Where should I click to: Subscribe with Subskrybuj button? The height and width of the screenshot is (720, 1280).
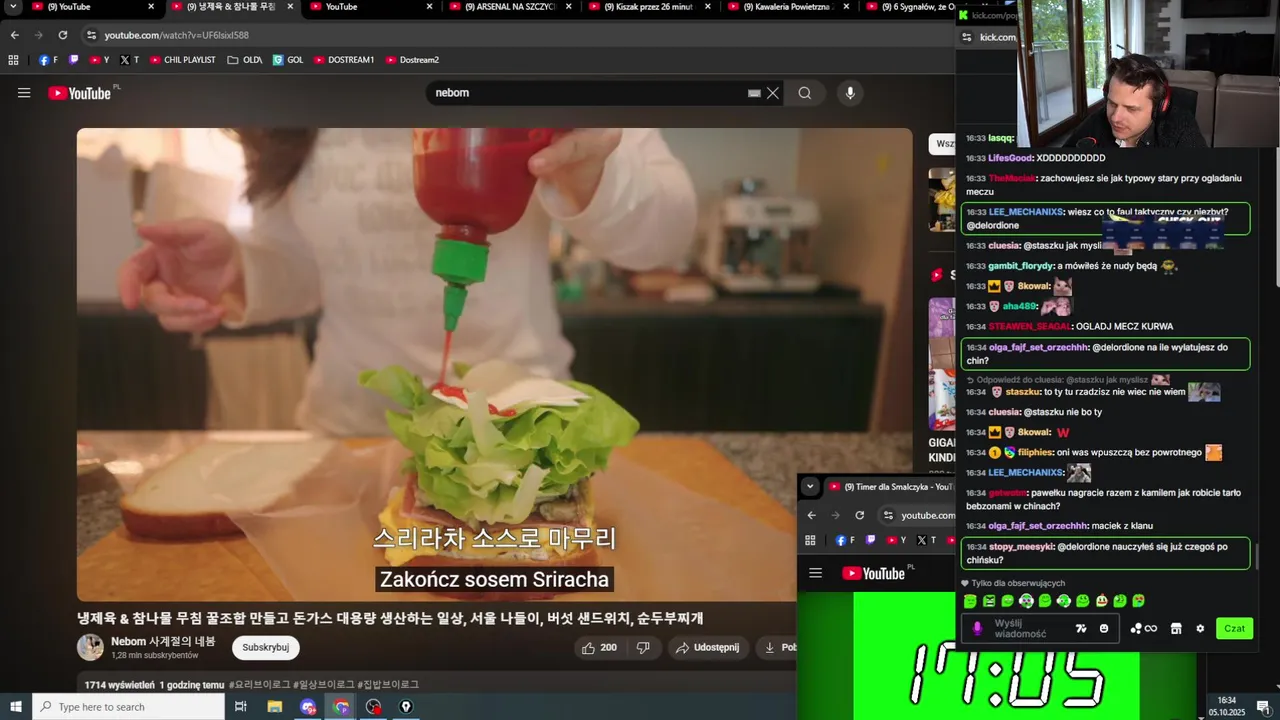[266, 647]
